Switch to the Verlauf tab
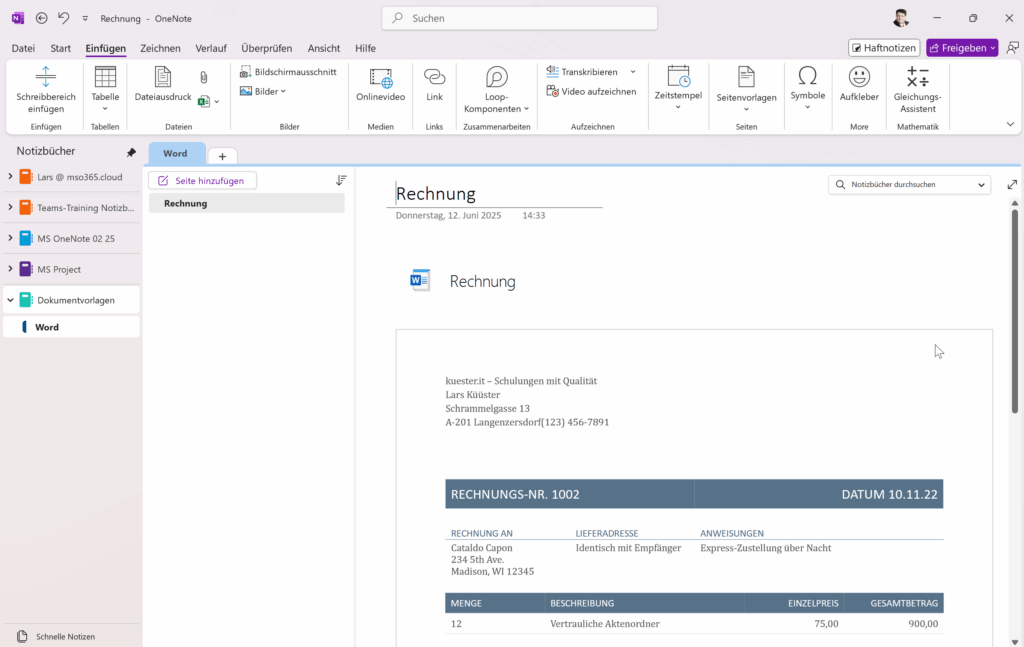The image size is (1024, 647). coord(211,48)
